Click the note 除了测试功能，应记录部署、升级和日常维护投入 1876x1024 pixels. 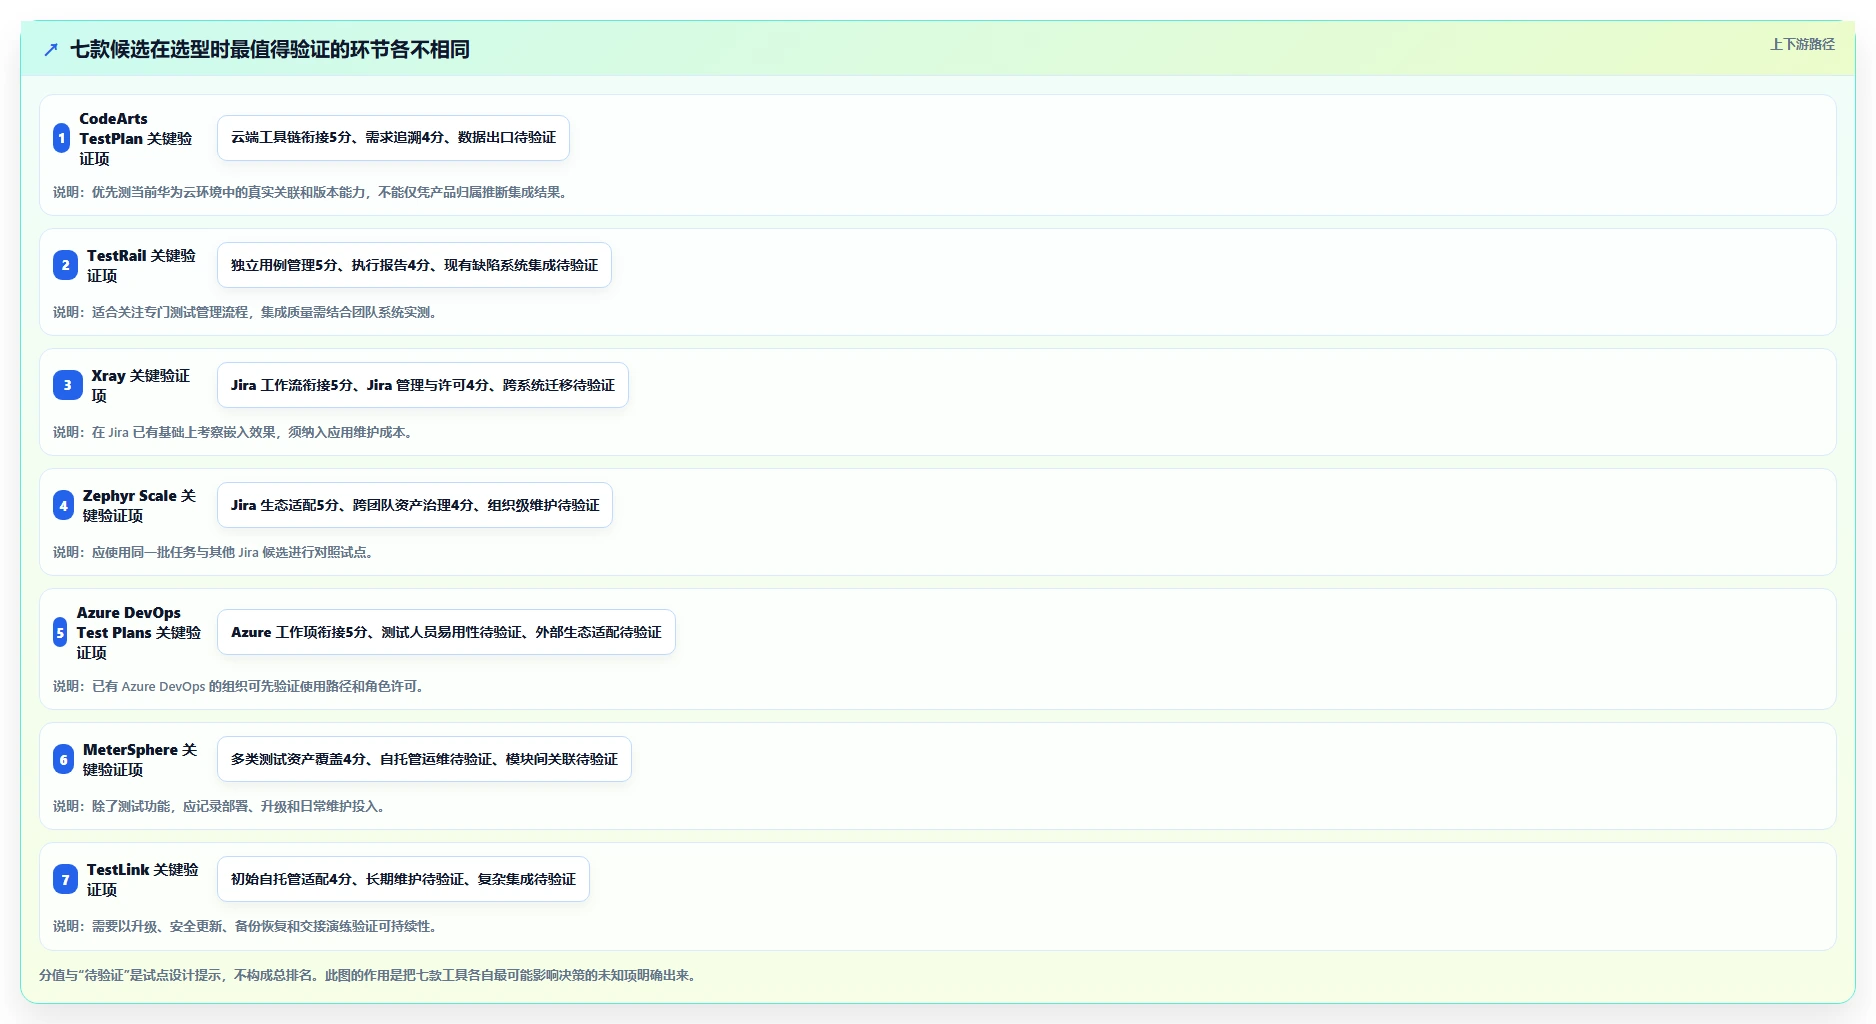[x=221, y=806]
